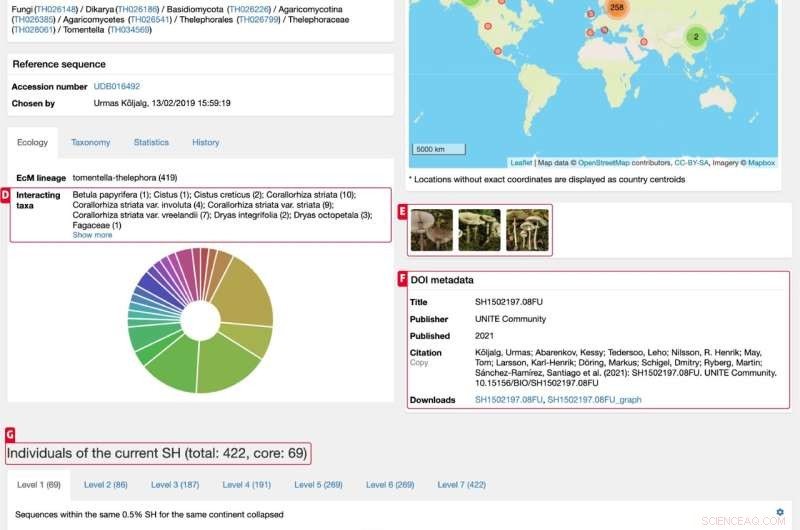Click the orange 258 map cluster
The width and height of the screenshot is (800, 530).
[616, 8]
